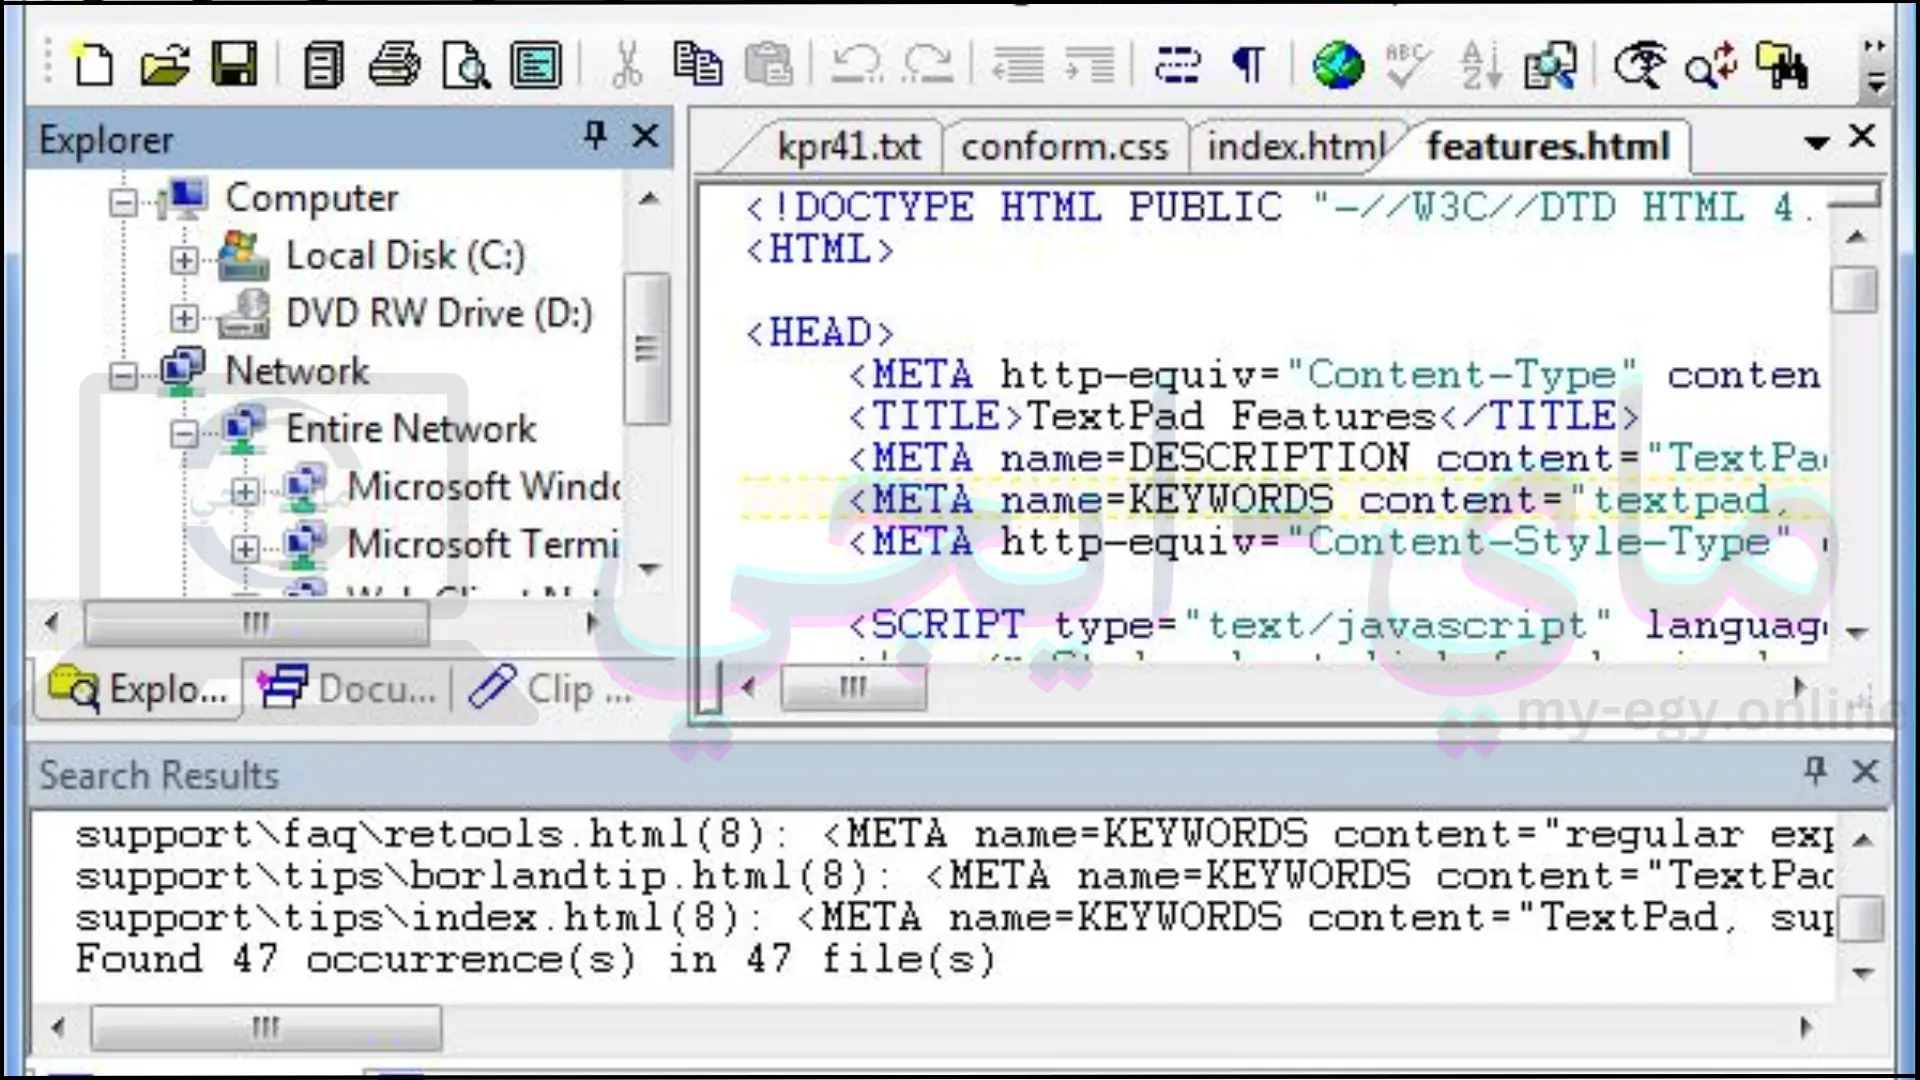Collapse the Network tree node
Screen dimensions: 1920x1080
pos(123,376)
